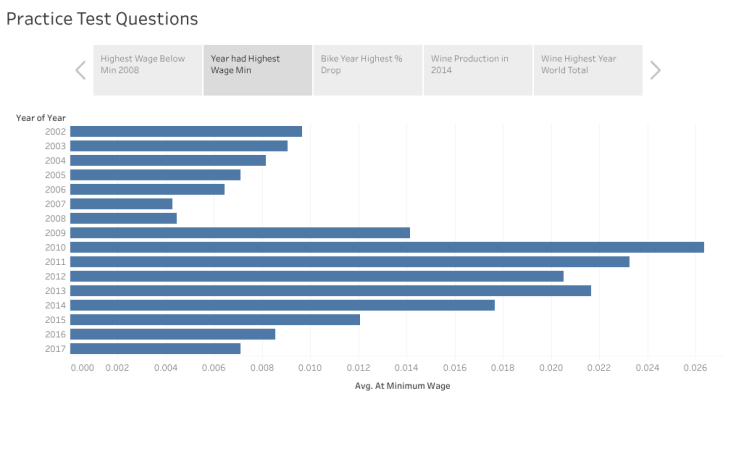This screenshot has width=736, height=454.
Task: Switch to Bike Year Highest % Drop tab
Action: tap(367, 70)
